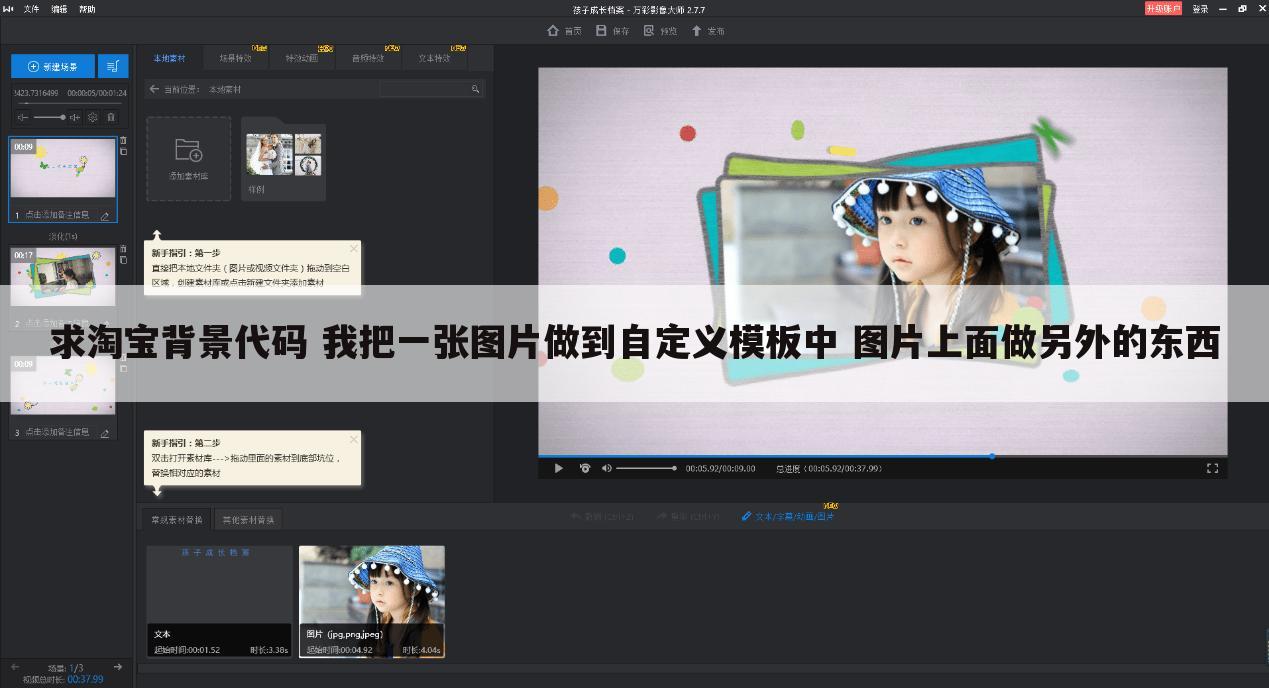The width and height of the screenshot is (1269, 688).
Task: Click 预览 preview in top toolbar
Action: 661,31
